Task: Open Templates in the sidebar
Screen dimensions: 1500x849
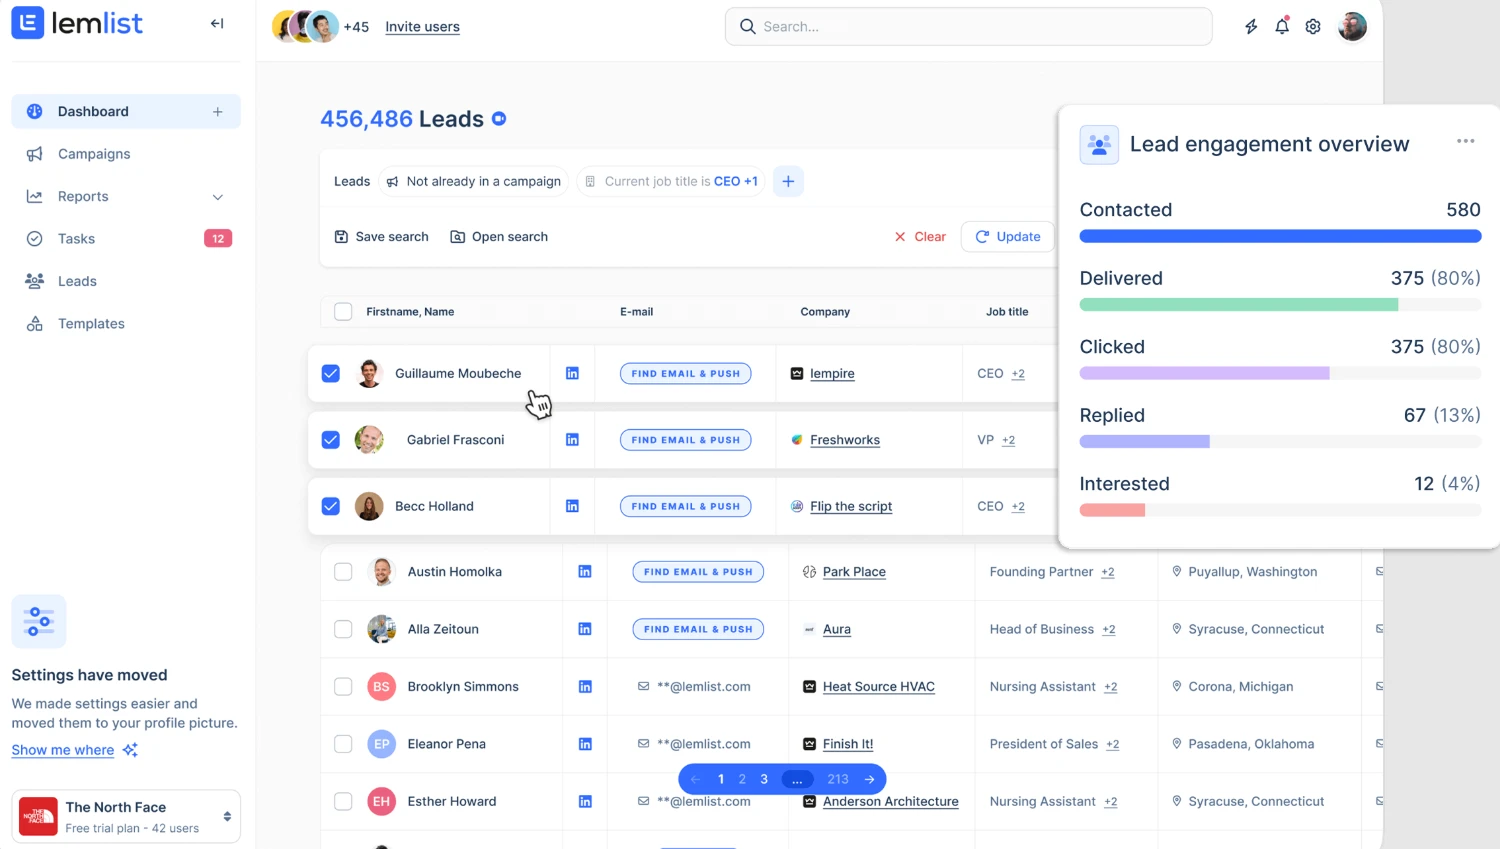Action: click(x=126, y=324)
